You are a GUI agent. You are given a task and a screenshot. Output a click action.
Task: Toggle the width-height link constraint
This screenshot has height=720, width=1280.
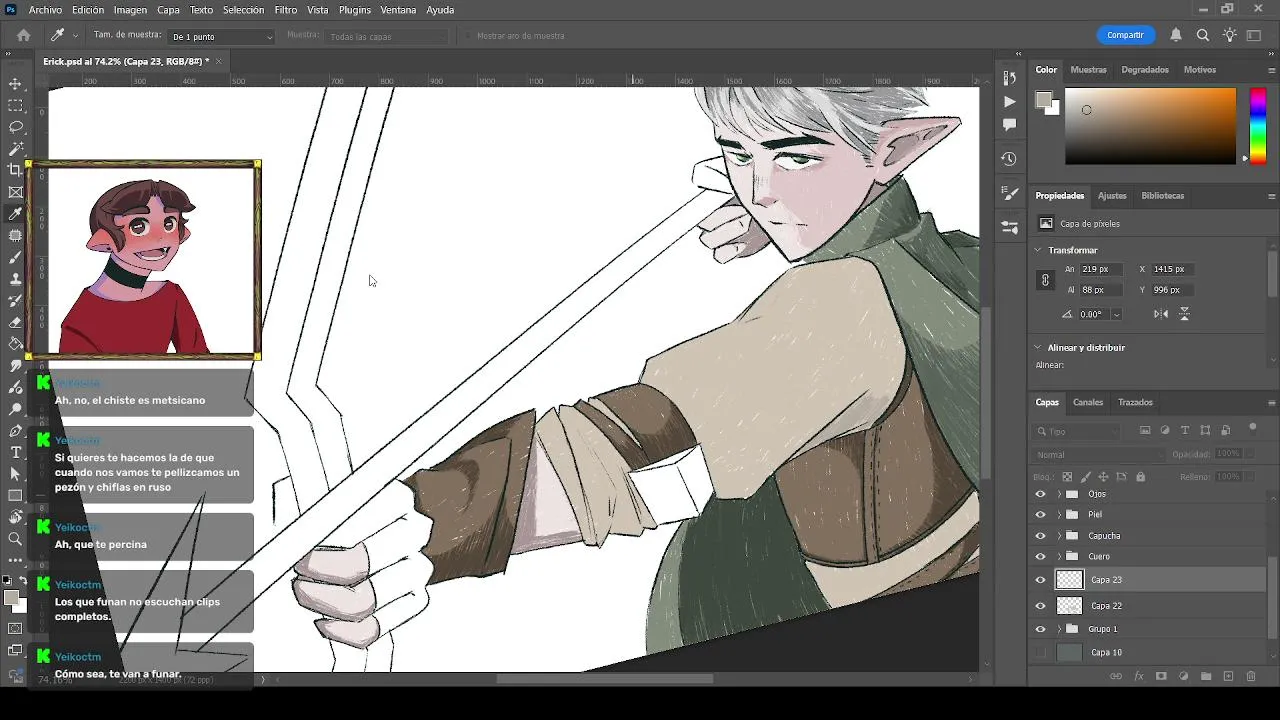[1046, 280]
